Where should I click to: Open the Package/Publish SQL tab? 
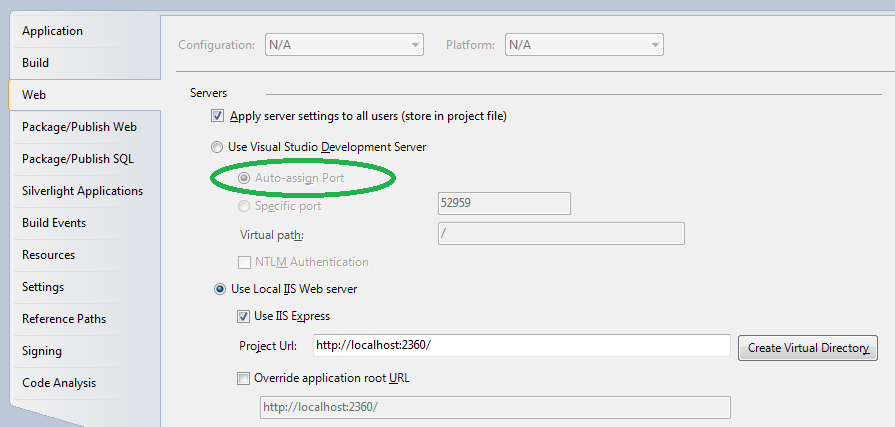click(77, 159)
